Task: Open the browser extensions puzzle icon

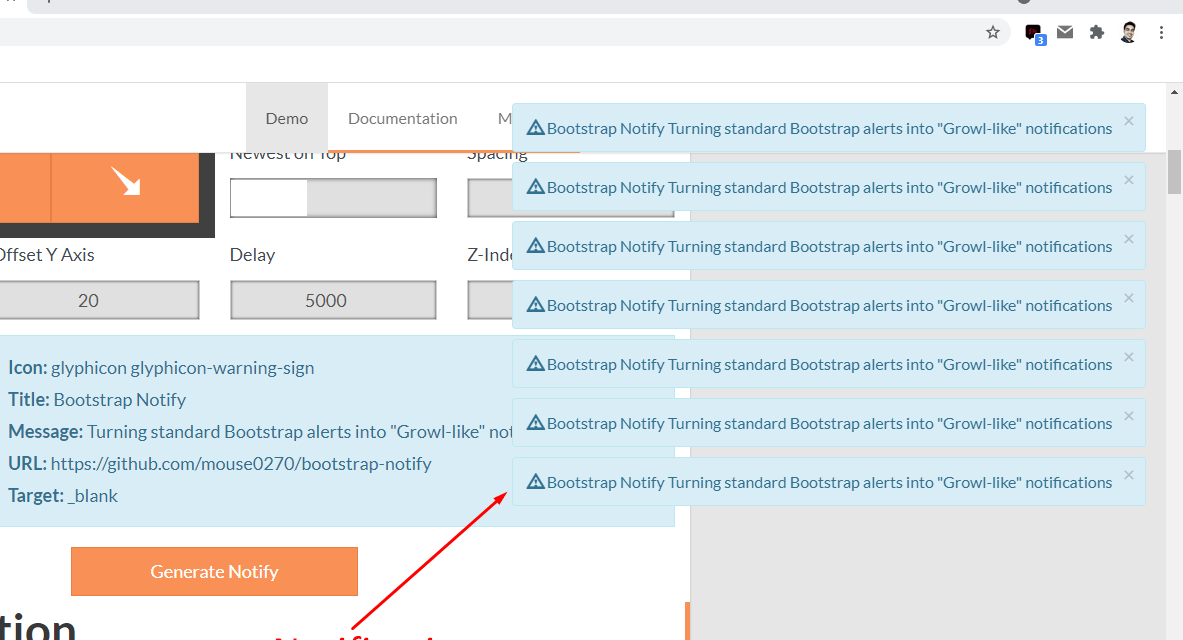Action: click(1096, 32)
